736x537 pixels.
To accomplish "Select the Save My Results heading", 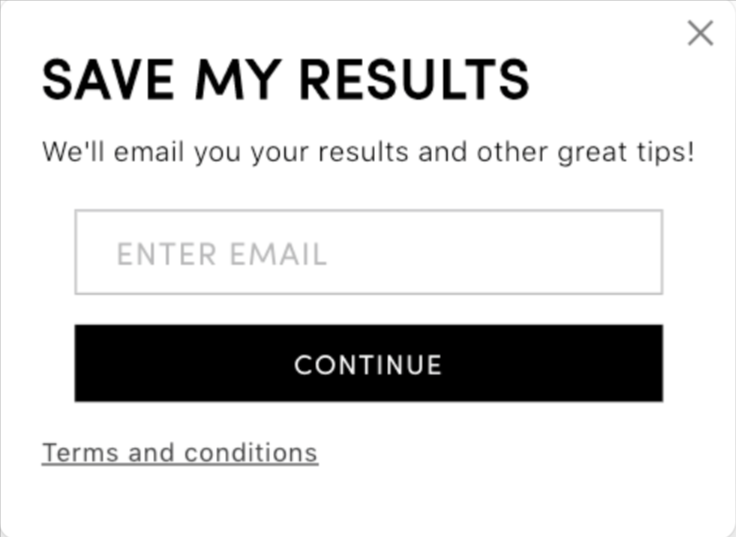I will coord(286,80).
